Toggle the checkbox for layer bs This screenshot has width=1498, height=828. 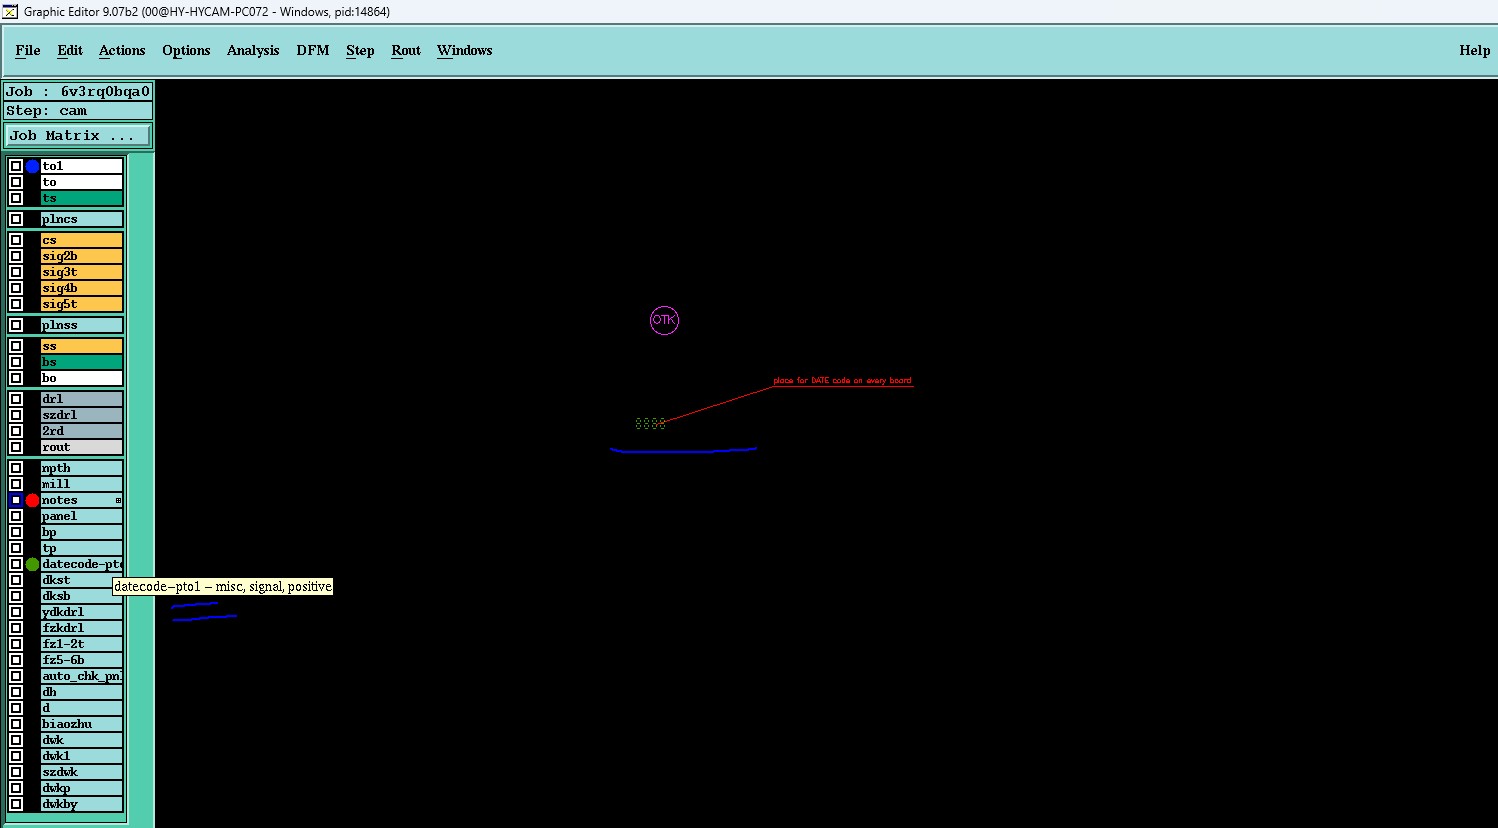[x=16, y=362]
